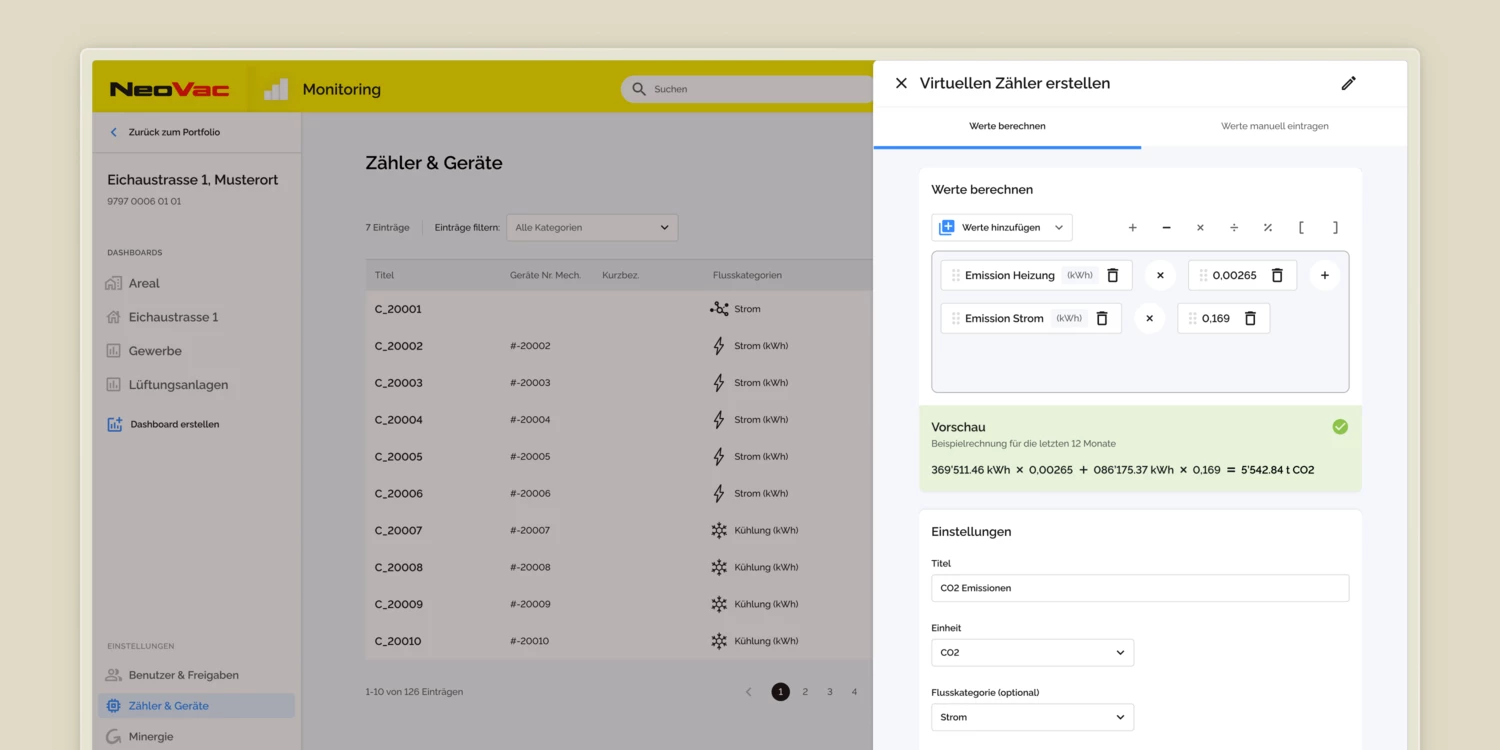
Task: Click the pencil edit icon in panel header
Action: coord(1348,84)
